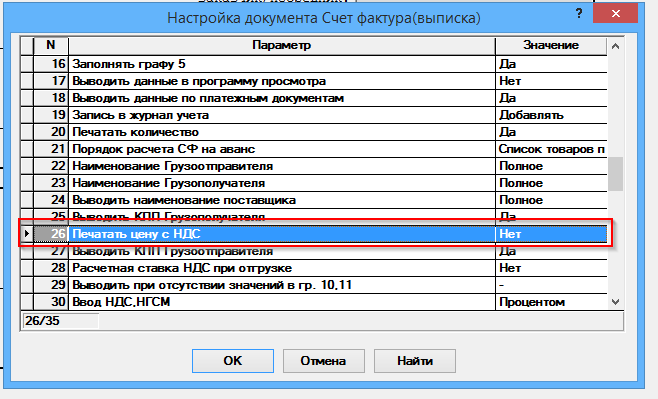This screenshot has width=658, height=399.
Task: Click value 'Да' for Заполнять графу 5
Action: (551, 64)
